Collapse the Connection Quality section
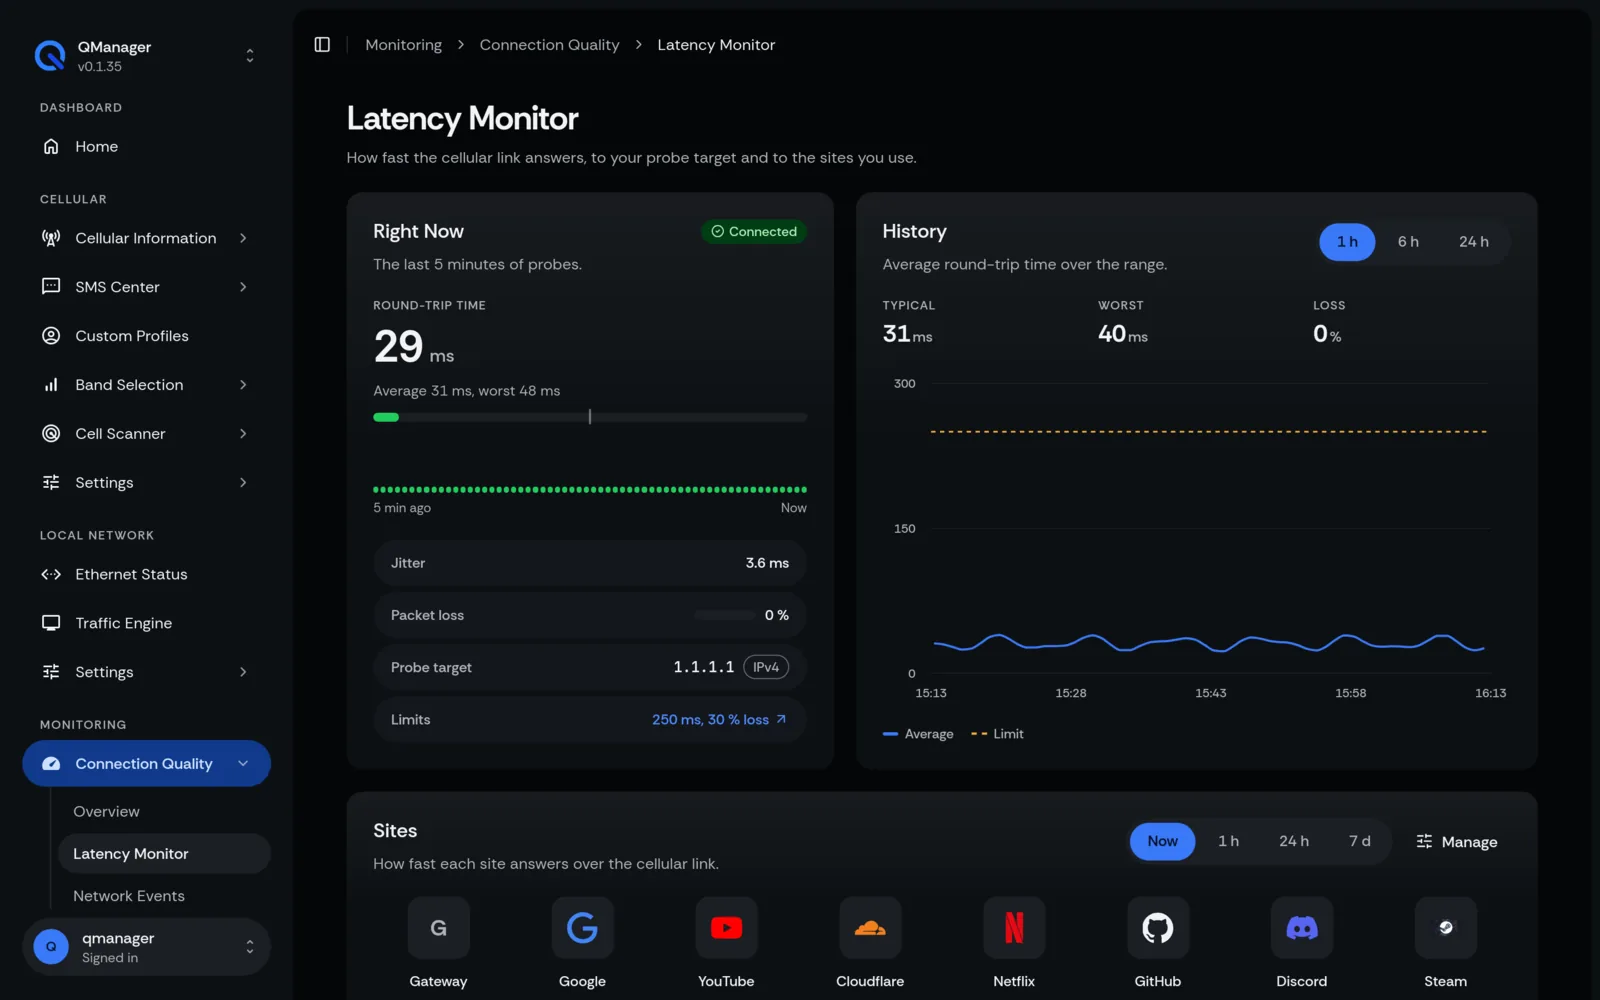This screenshot has width=1600, height=1000. pyautogui.click(x=243, y=764)
